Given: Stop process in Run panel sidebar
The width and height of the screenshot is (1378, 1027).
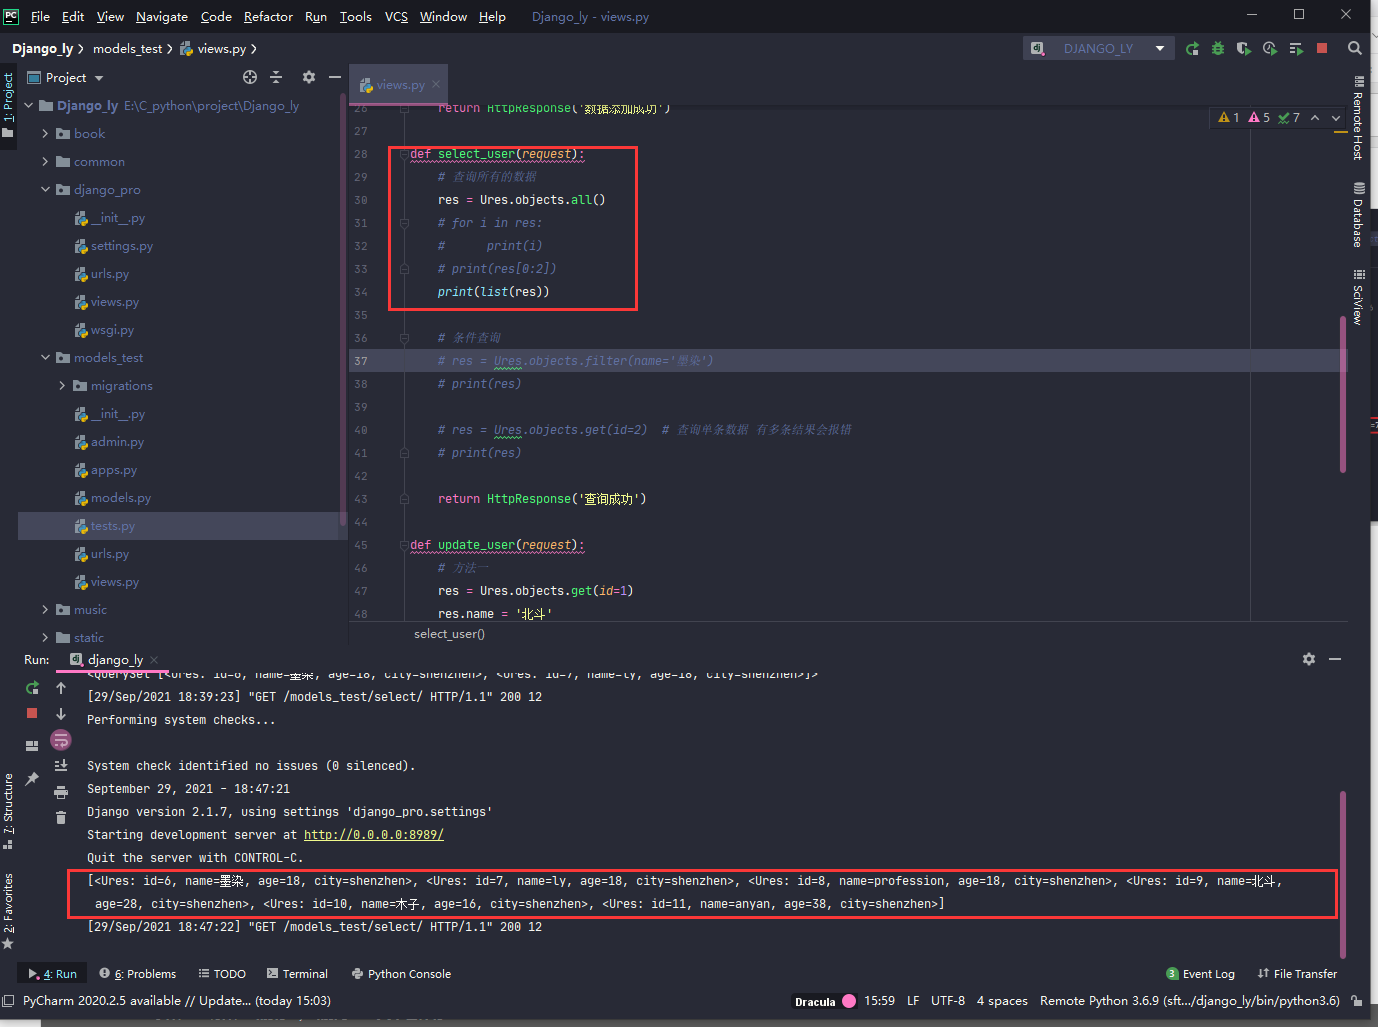Looking at the screenshot, I should pyautogui.click(x=32, y=713).
